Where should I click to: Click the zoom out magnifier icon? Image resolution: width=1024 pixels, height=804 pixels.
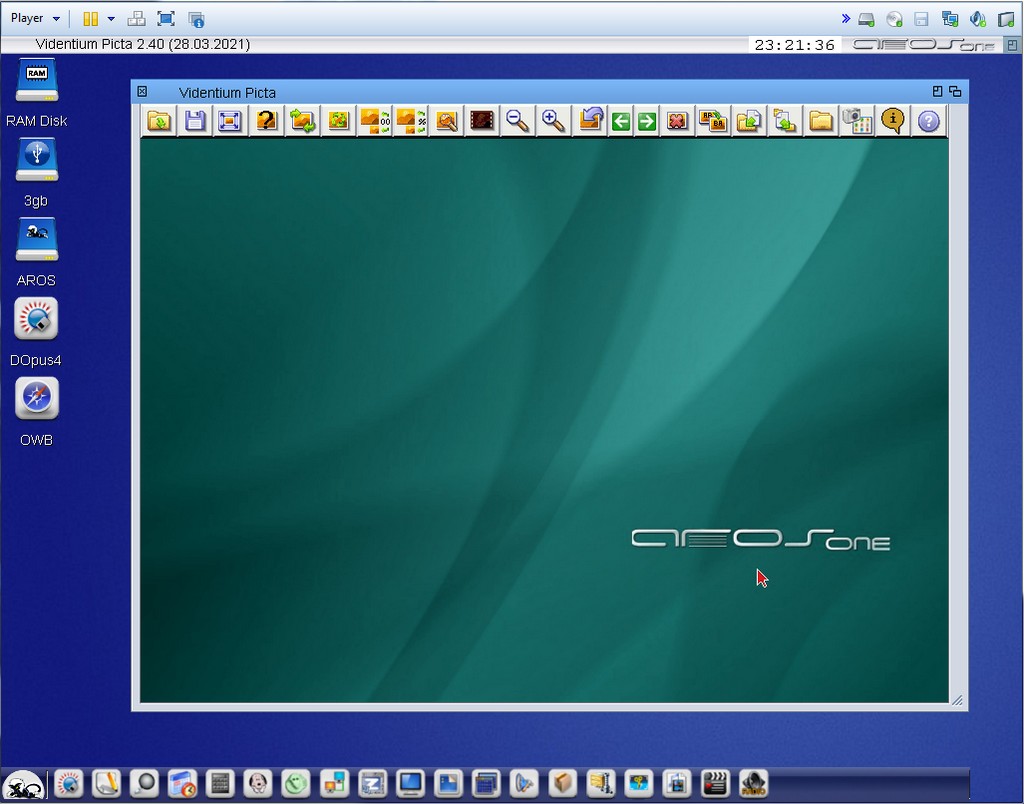(517, 121)
